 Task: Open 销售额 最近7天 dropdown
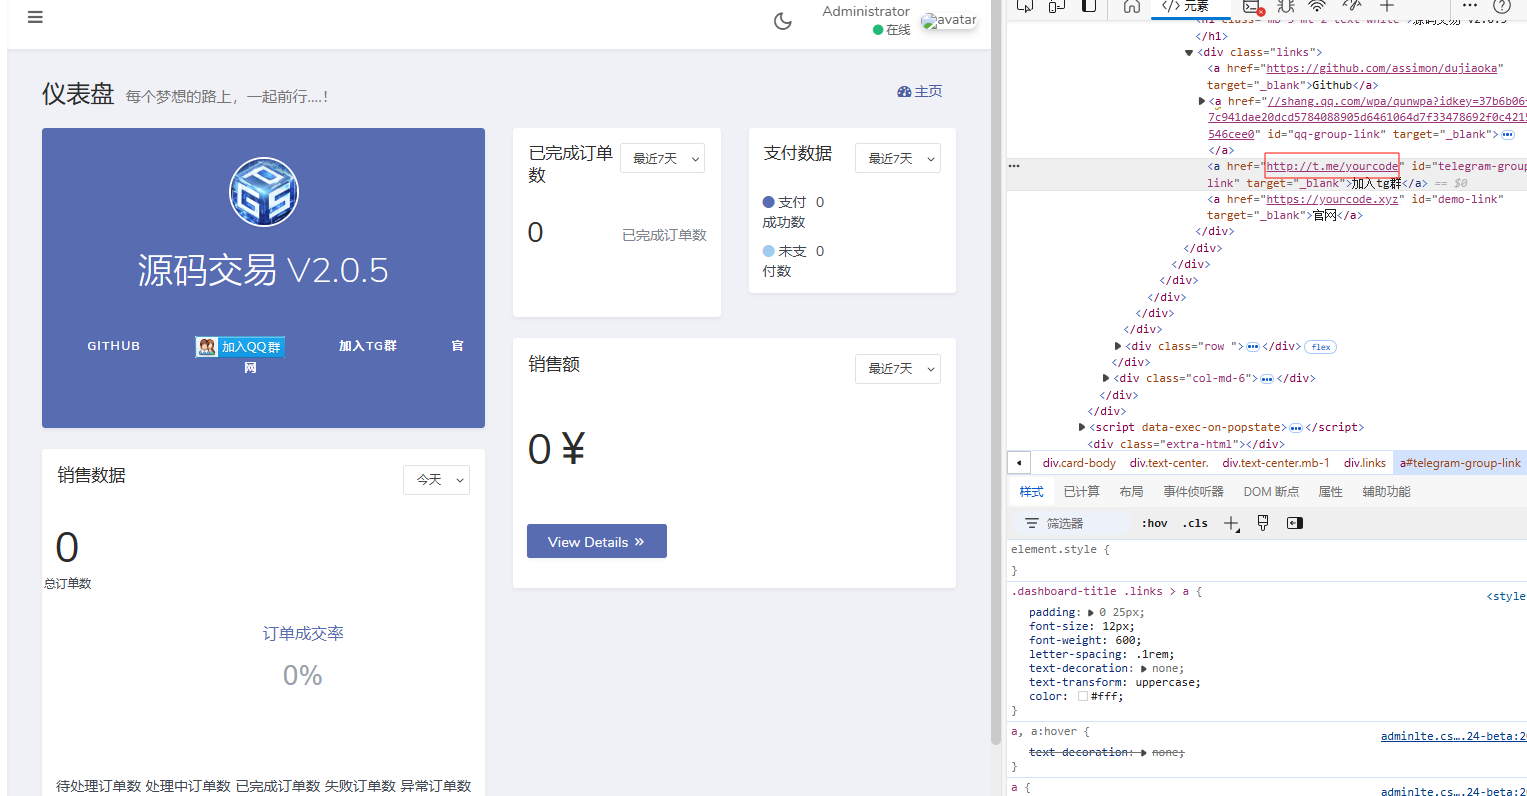pos(898,368)
